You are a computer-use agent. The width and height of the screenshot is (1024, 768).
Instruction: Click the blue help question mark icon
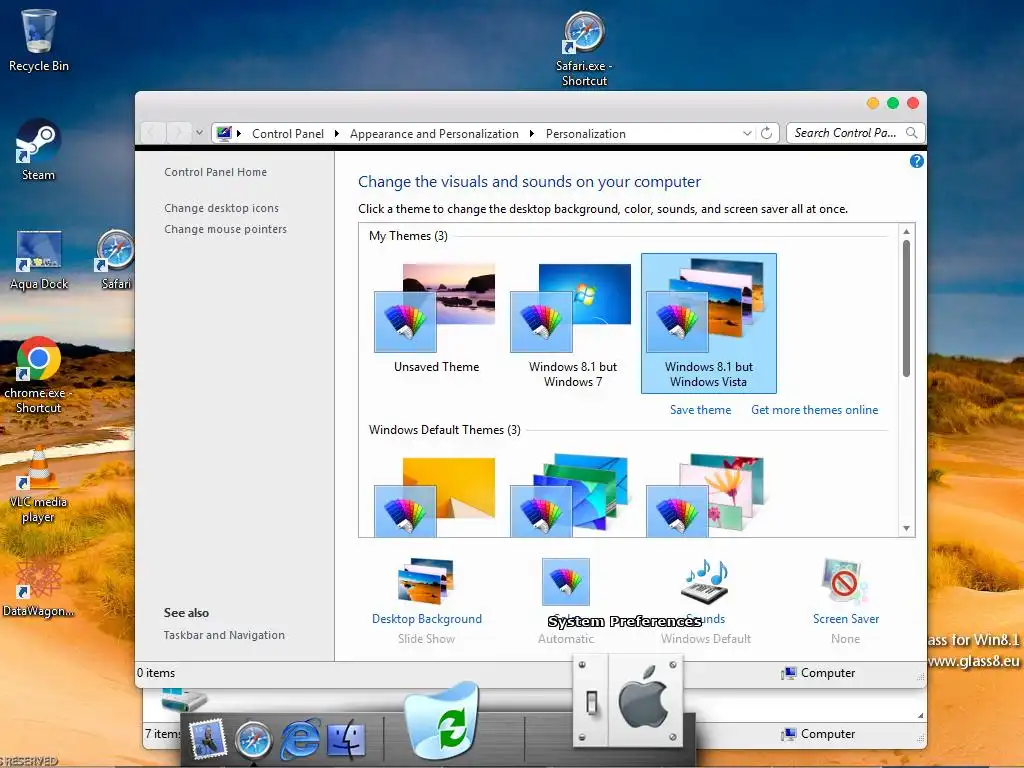pyautogui.click(x=916, y=161)
